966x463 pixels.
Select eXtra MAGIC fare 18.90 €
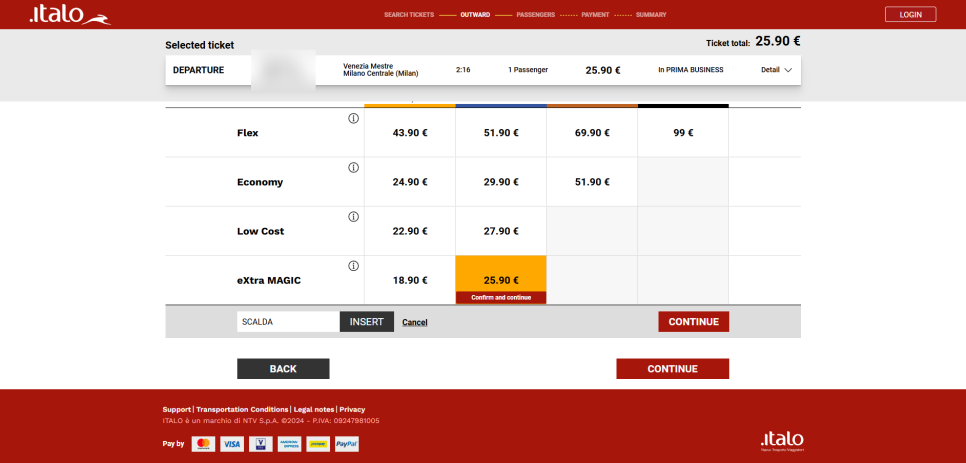coord(410,280)
